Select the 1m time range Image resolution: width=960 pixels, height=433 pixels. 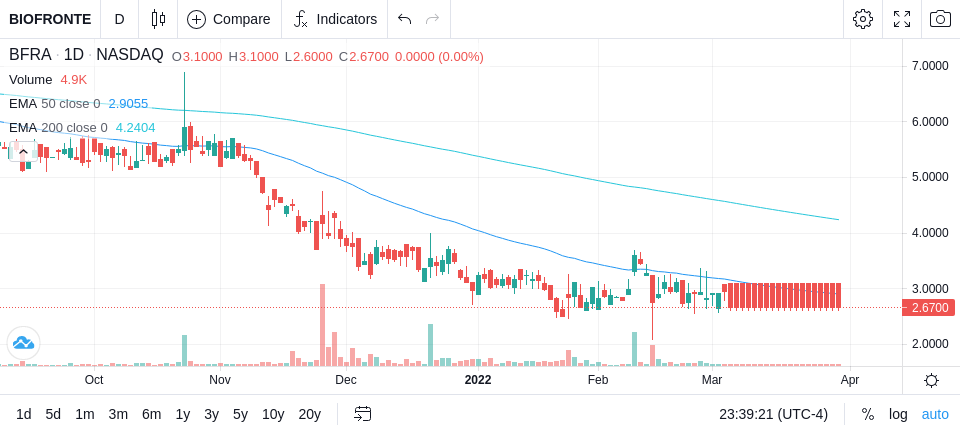pos(84,415)
